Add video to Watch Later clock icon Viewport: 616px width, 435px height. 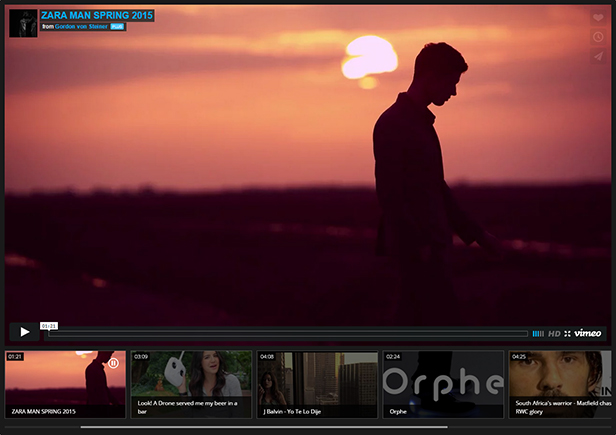[598, 37]
